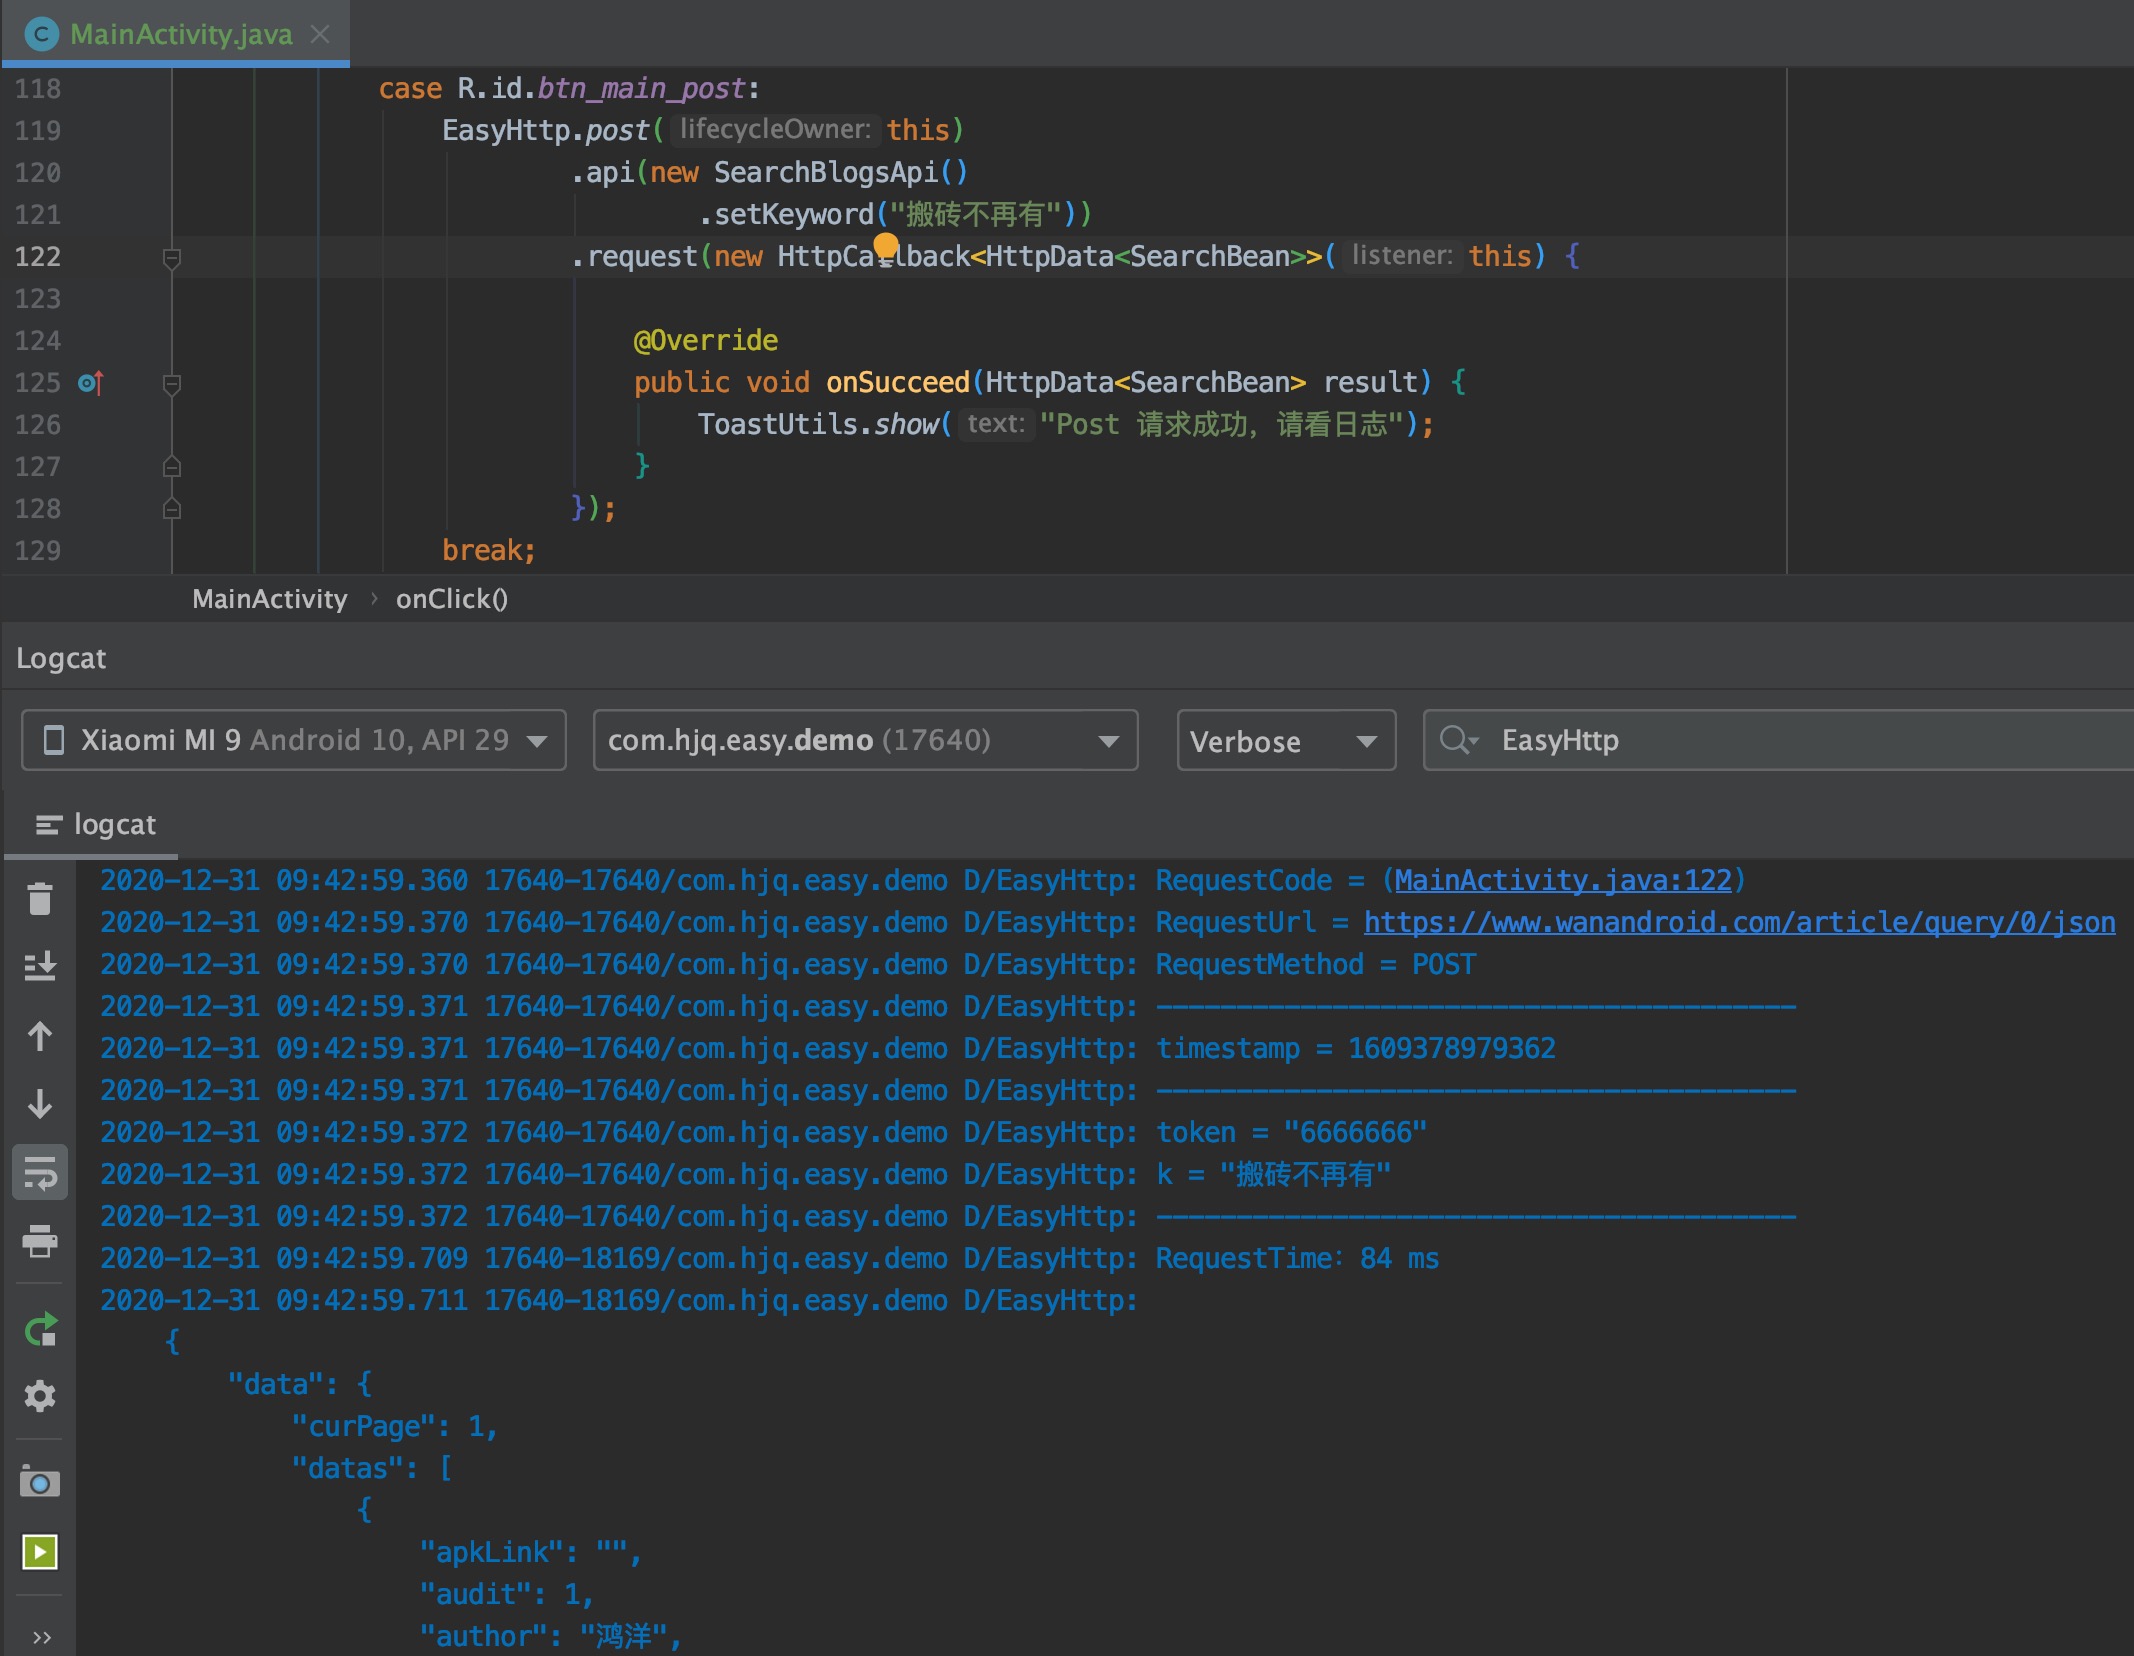
Task: Open the Xiaomi MI 9 device dropdown
Action: point(294,740)
